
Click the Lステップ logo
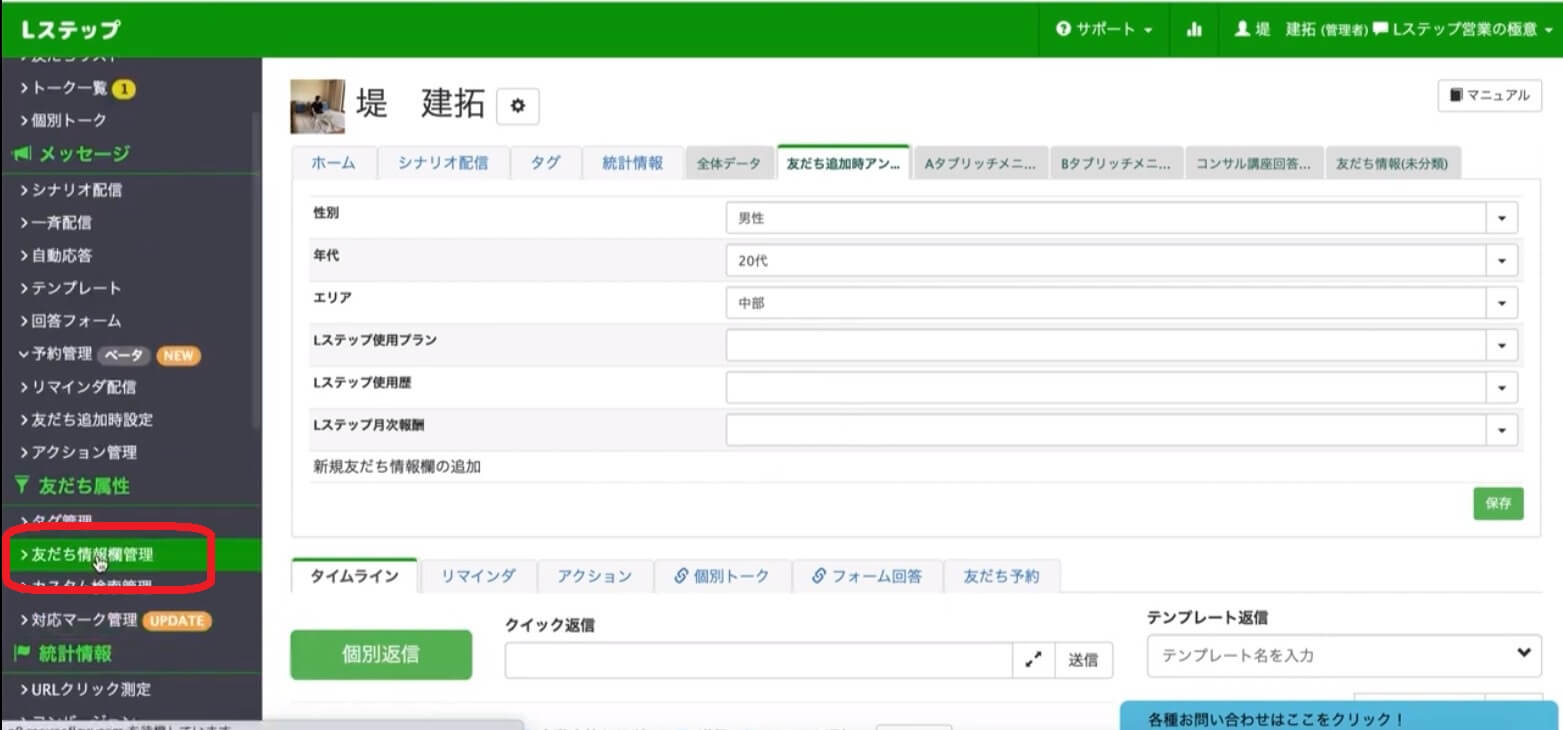click(x=70, y=29)
